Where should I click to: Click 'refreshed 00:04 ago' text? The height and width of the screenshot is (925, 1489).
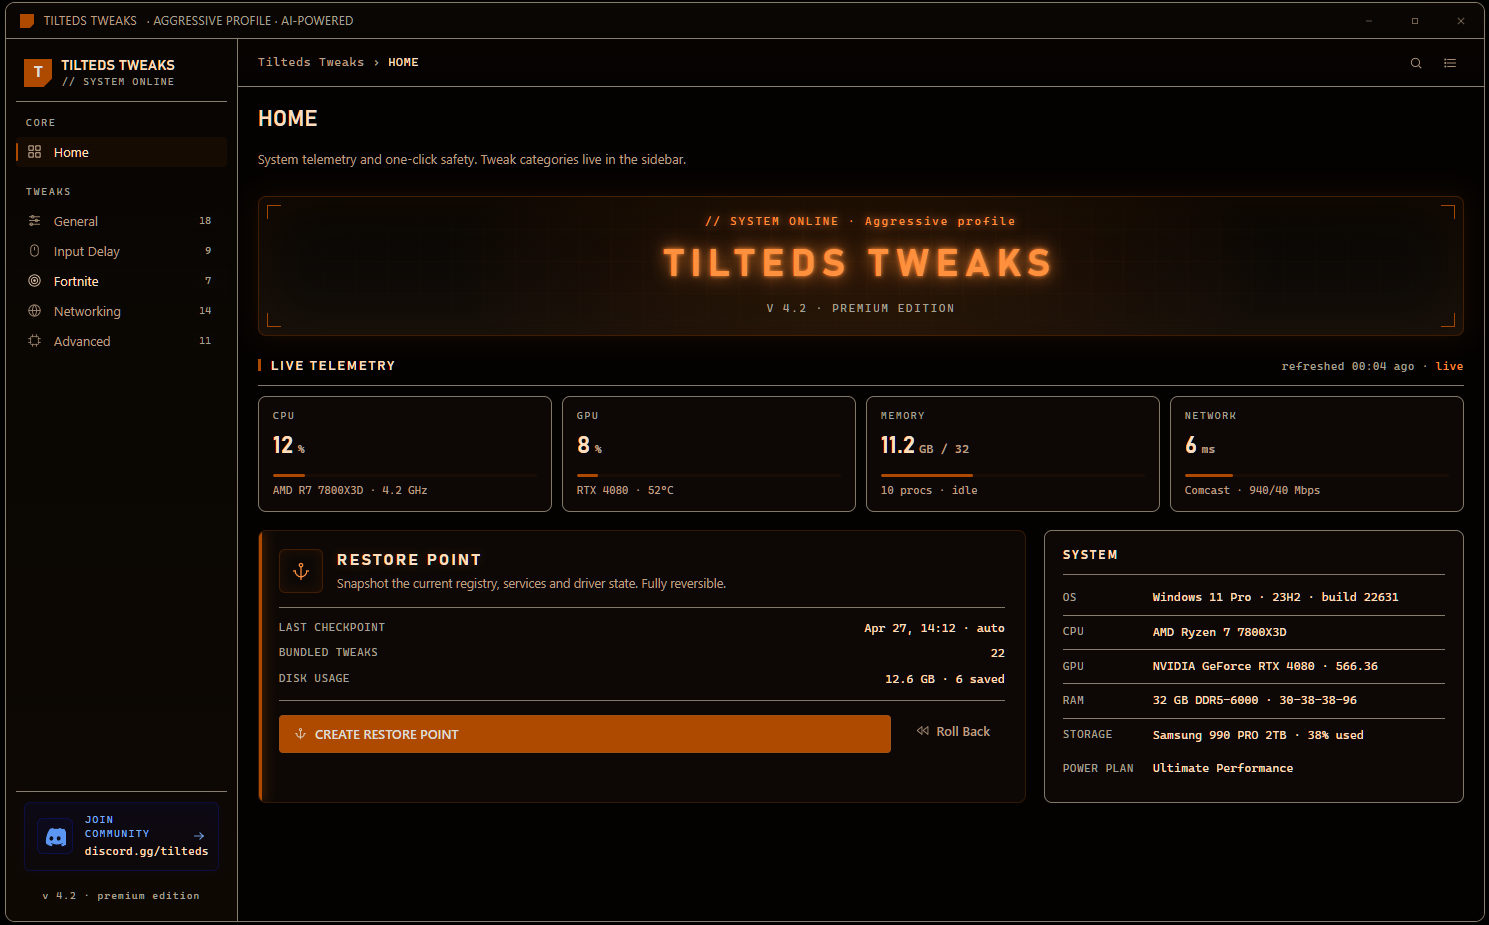tap(1348, 366)
